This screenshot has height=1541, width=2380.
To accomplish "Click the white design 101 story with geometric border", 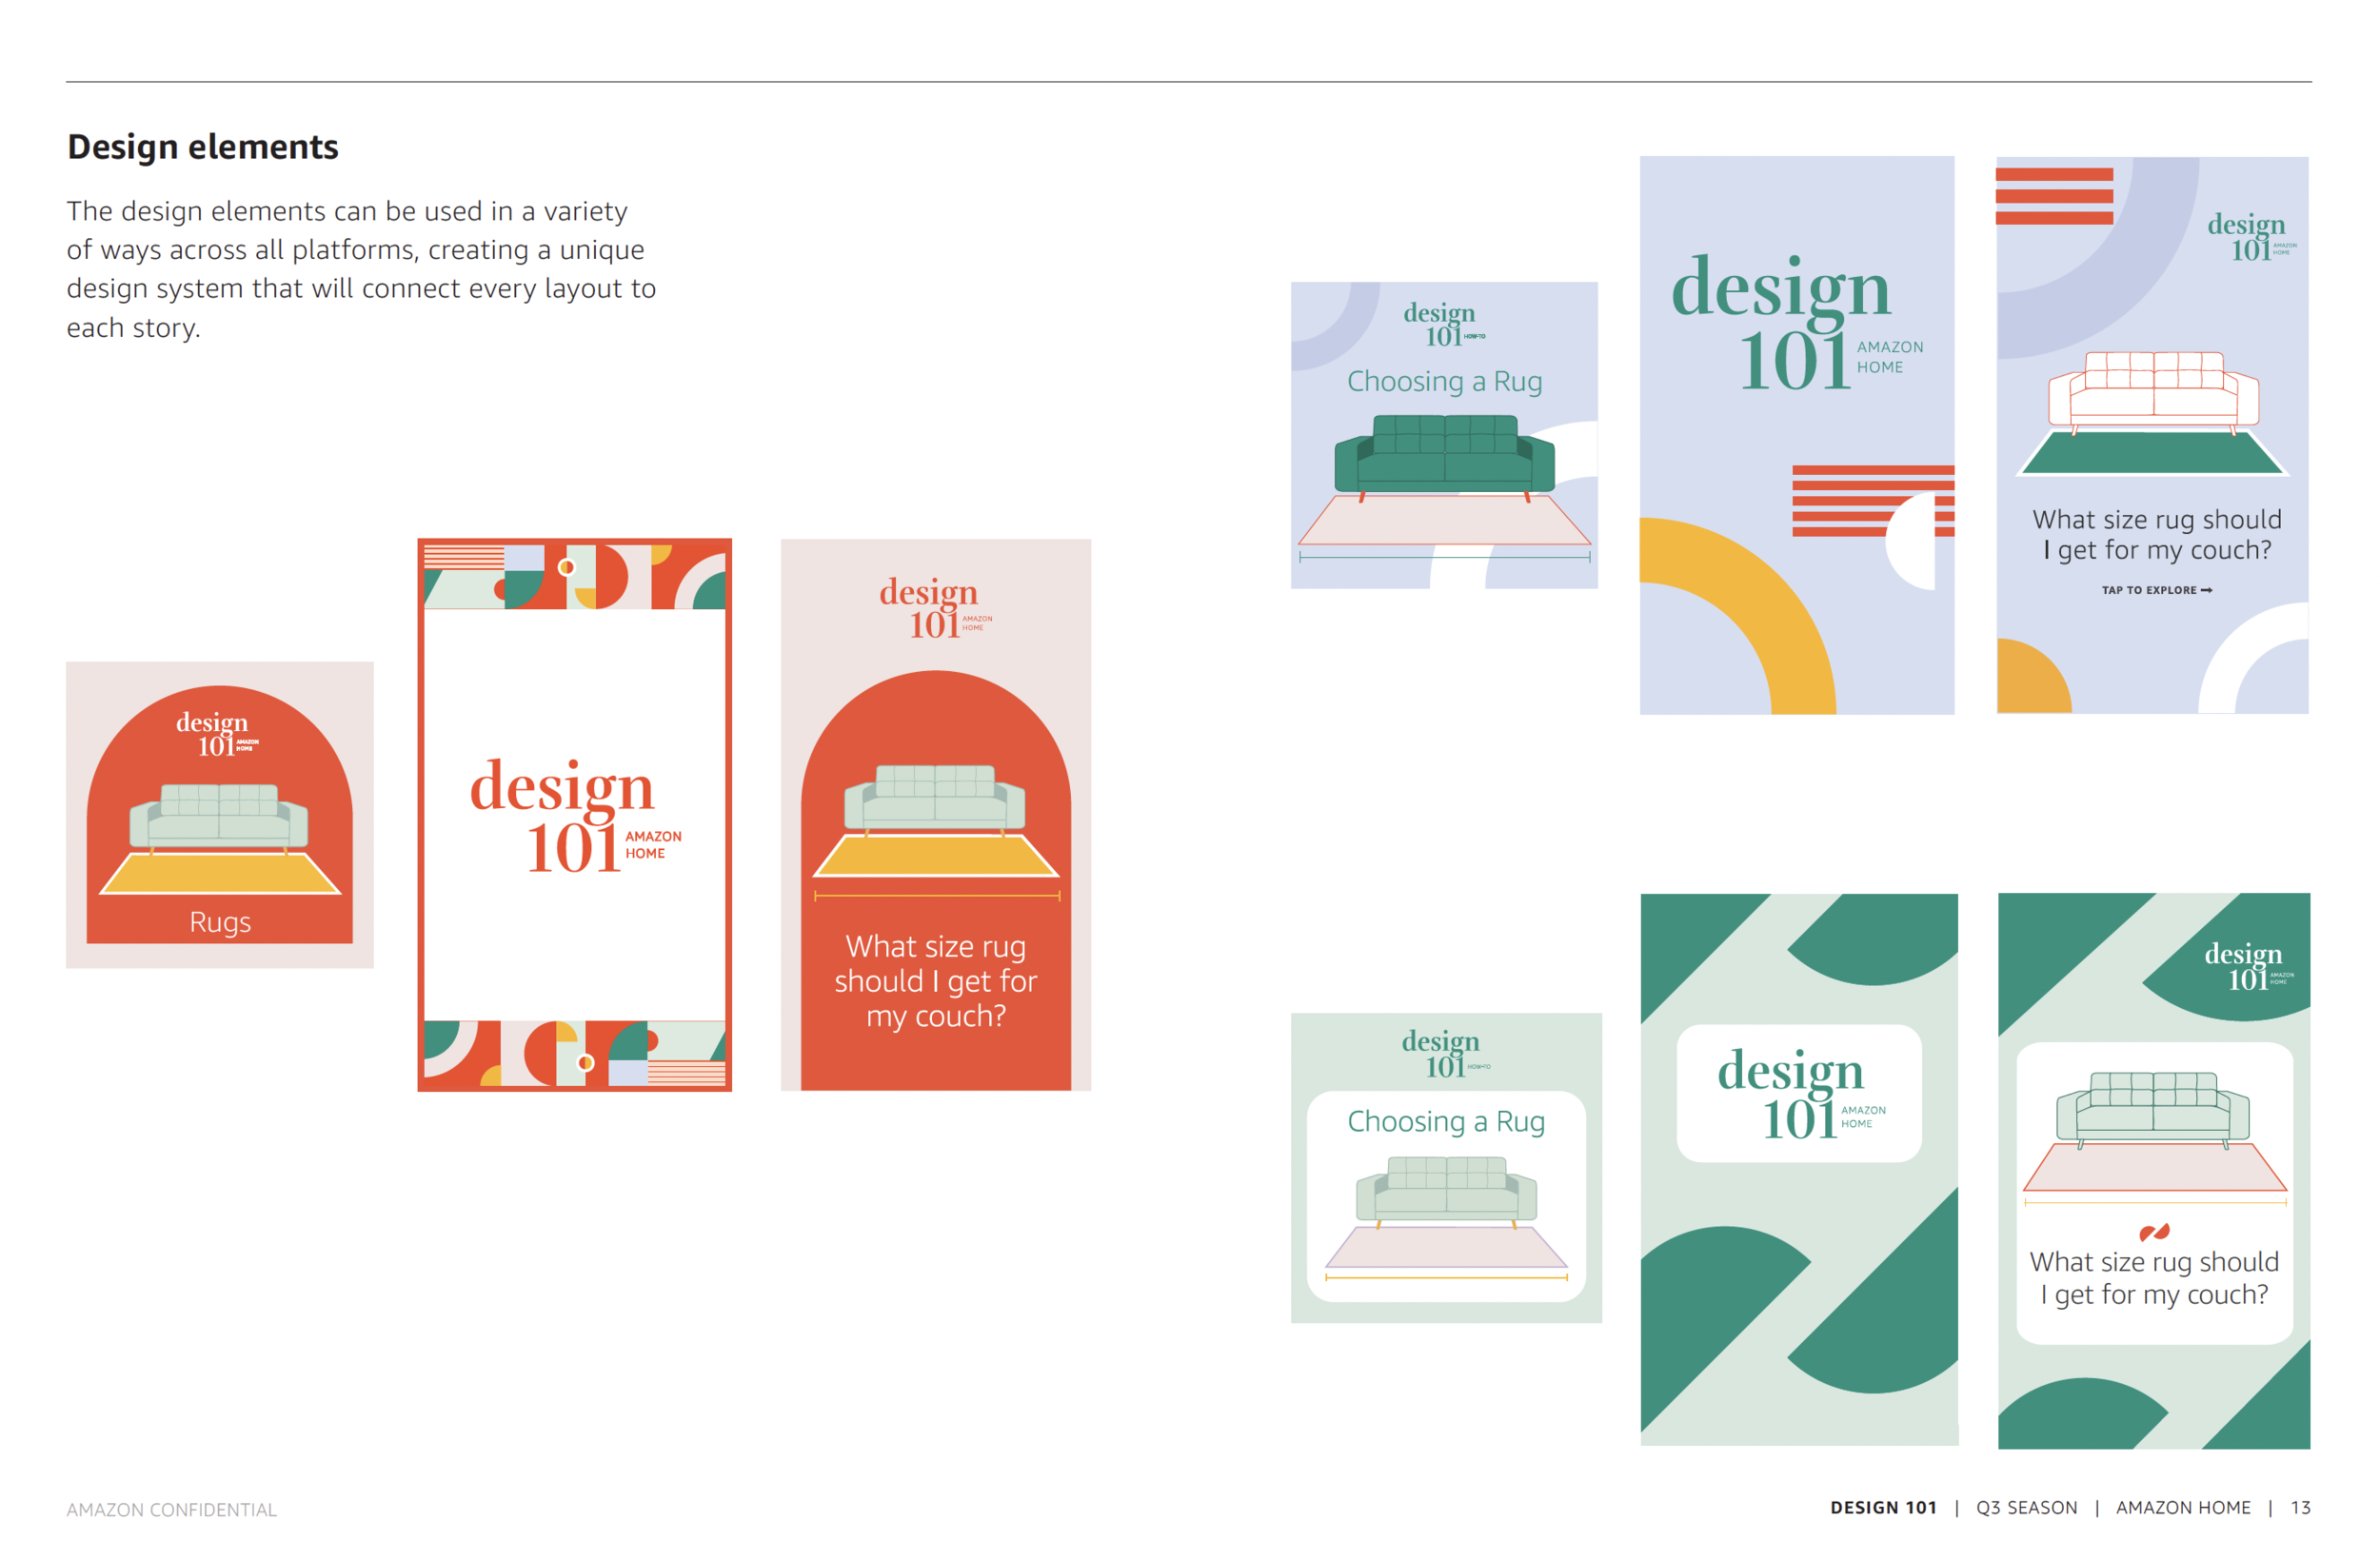I will (574, 814).
